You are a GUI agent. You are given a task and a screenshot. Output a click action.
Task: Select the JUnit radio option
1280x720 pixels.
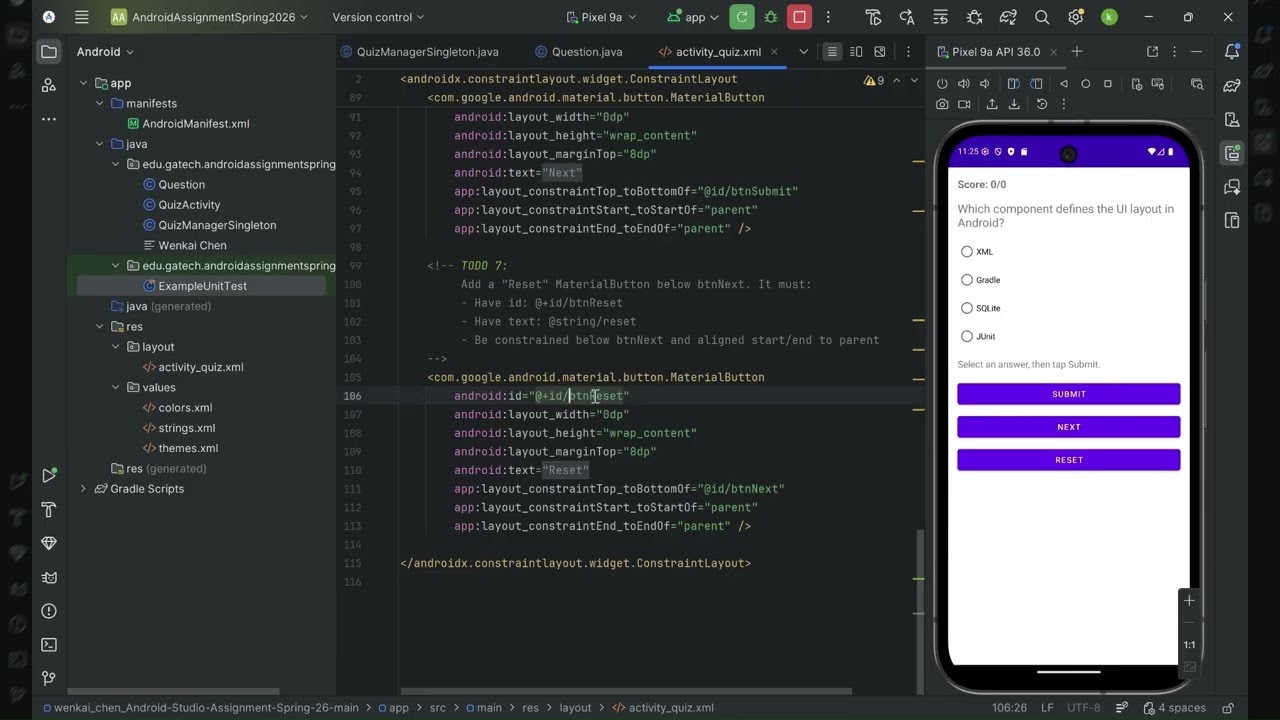click(967, 336)
